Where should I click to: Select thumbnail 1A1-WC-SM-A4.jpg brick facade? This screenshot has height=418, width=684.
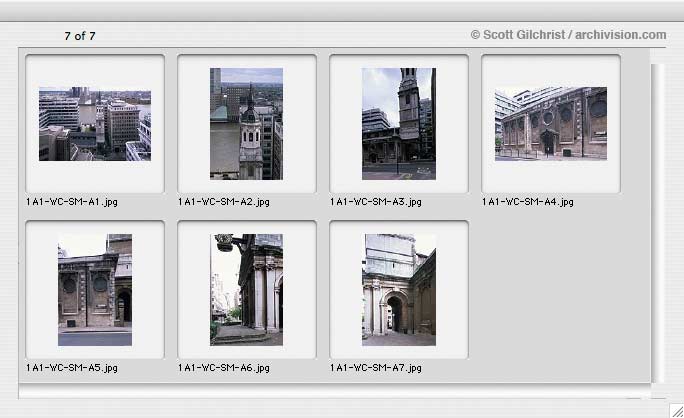(551, 124)
